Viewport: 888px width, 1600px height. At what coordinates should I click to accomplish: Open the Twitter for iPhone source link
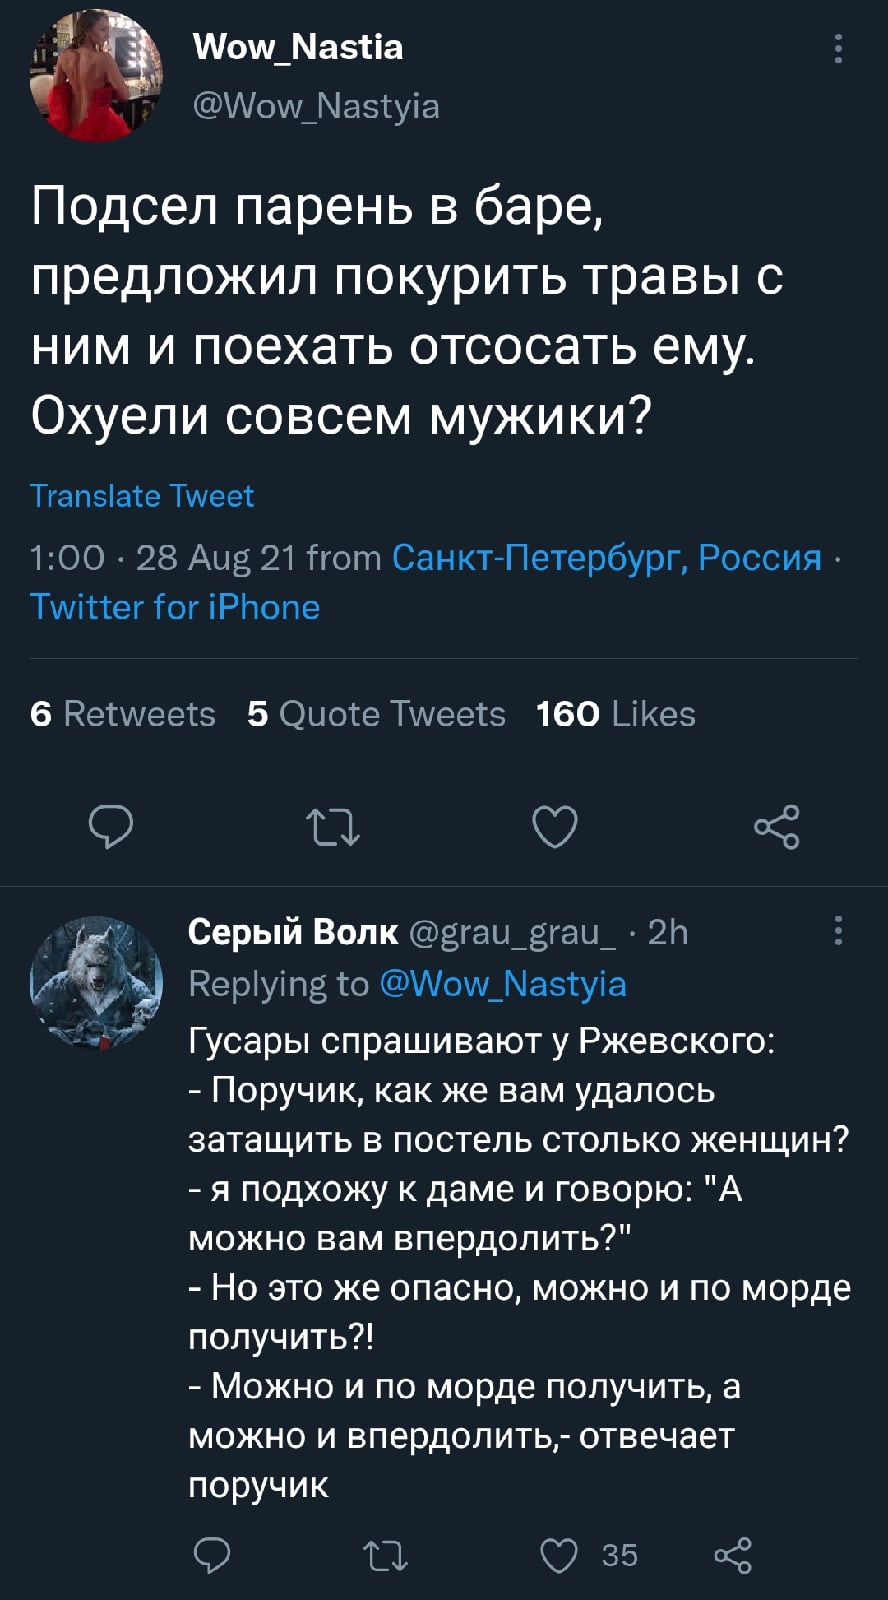176,606
